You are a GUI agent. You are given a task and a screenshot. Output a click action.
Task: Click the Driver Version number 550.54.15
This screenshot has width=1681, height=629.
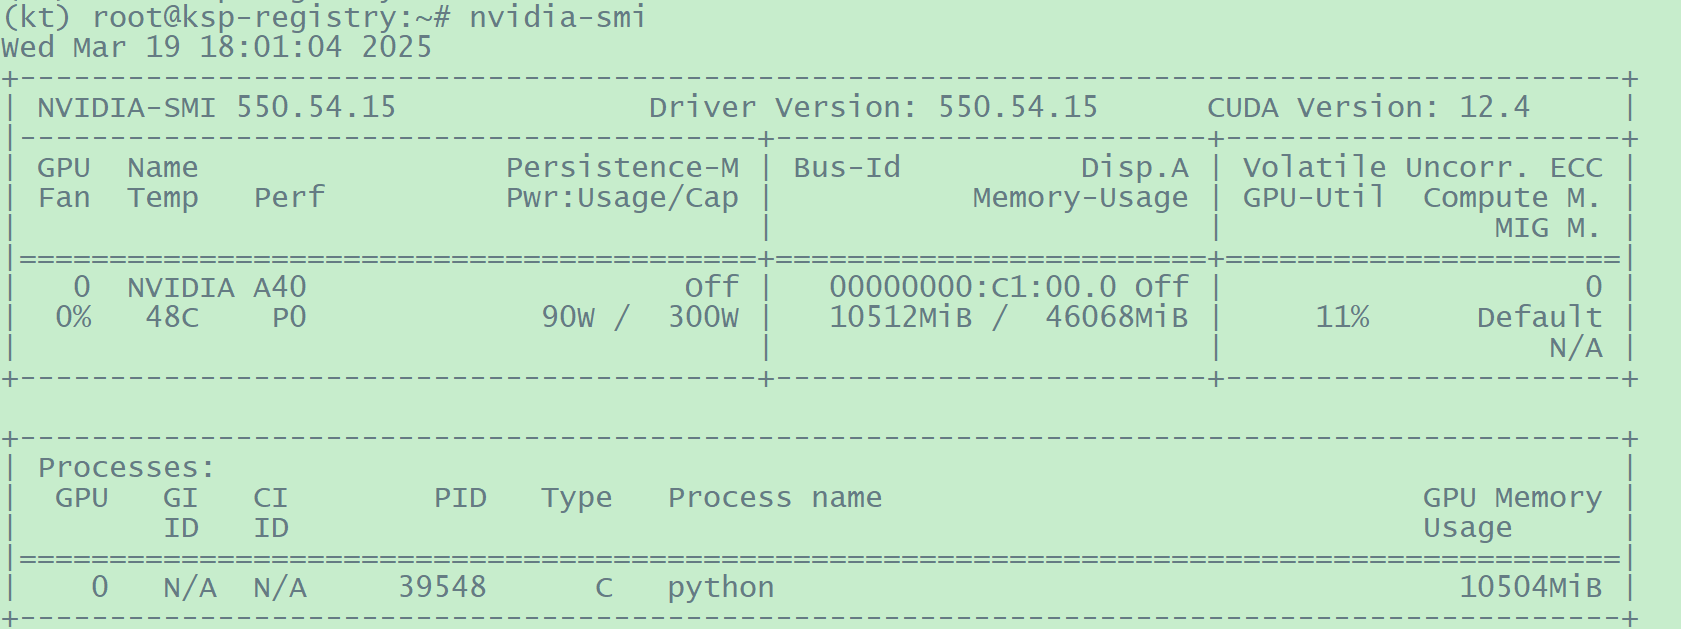tap(1017, 107)
